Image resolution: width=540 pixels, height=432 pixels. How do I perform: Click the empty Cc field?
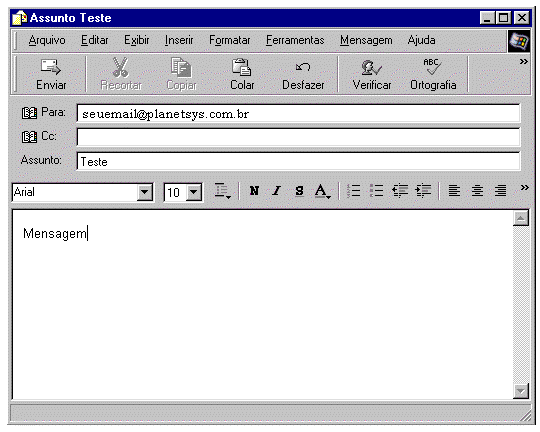(298, 137)
